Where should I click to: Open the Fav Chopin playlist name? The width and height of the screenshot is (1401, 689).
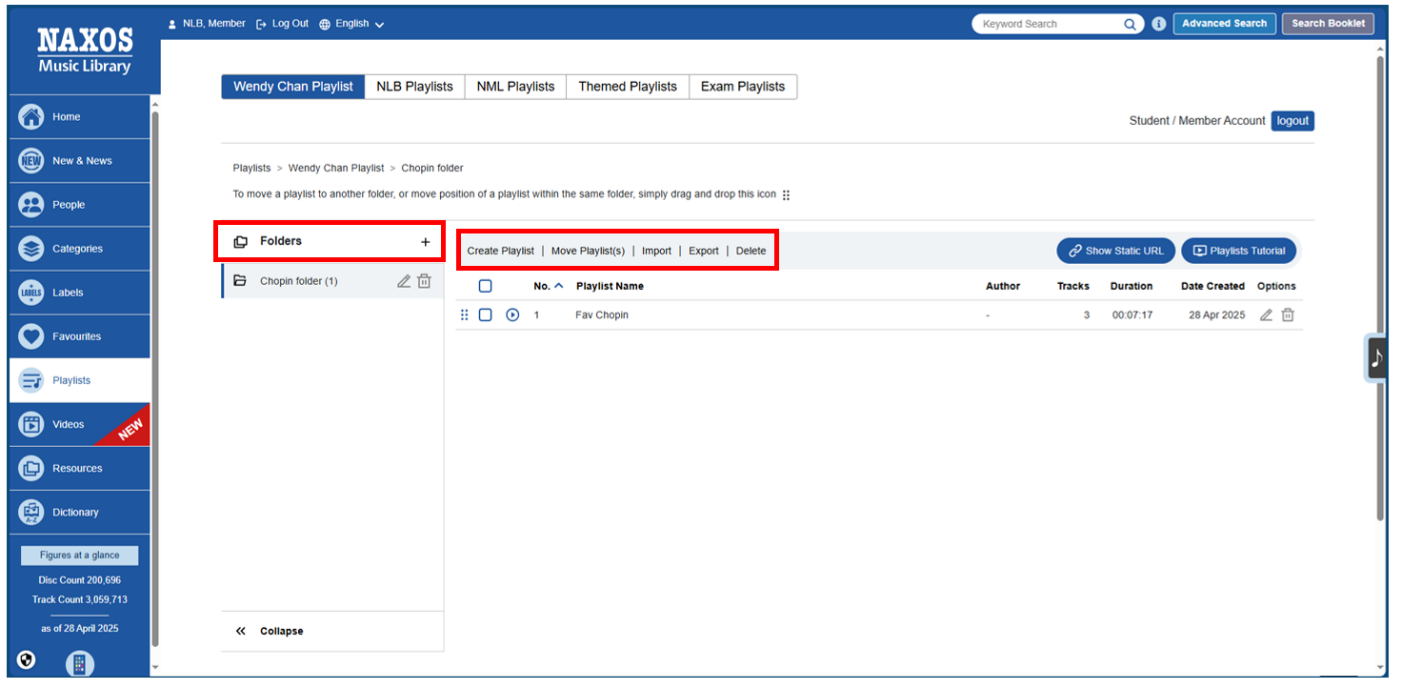602,315
